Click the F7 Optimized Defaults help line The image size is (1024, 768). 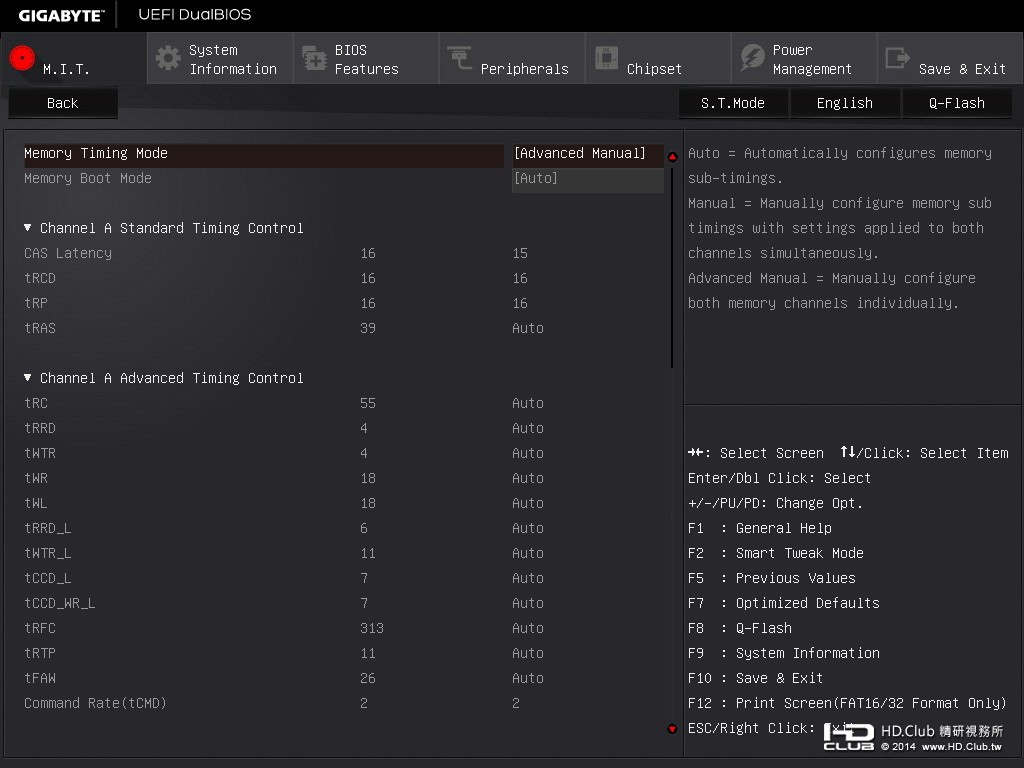tap(784, 603)
